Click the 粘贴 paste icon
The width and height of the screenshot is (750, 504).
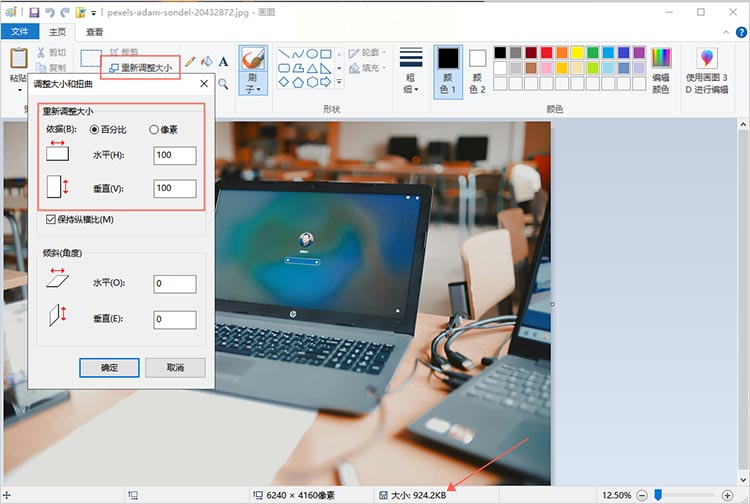[19, 58]
